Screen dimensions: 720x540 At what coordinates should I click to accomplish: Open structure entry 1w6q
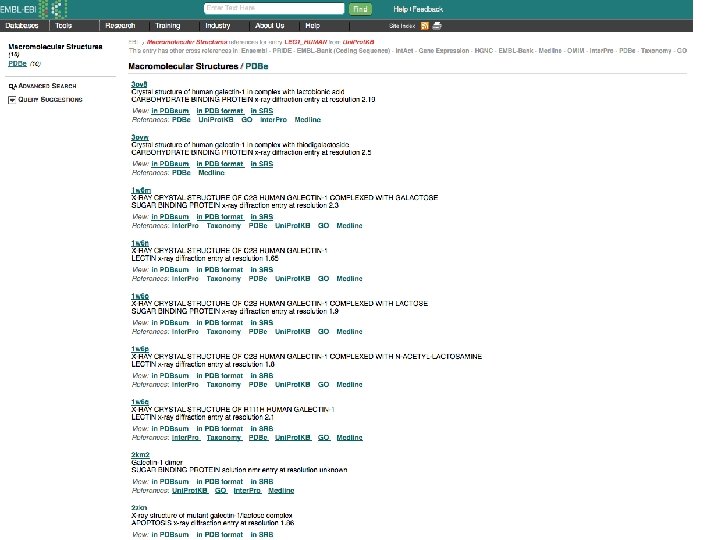point(140,402)
